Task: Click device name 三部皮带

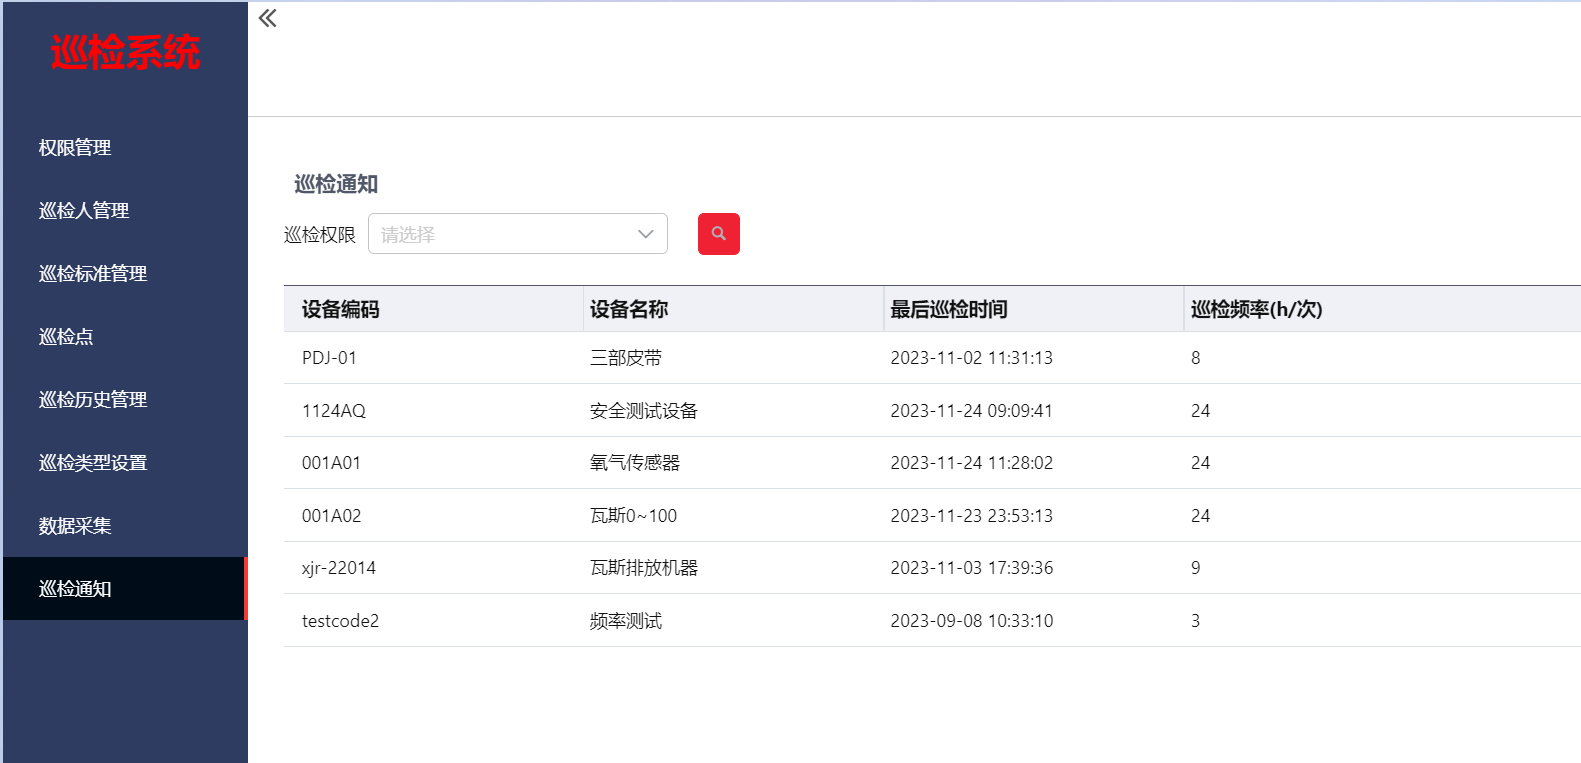Action: 626,358
